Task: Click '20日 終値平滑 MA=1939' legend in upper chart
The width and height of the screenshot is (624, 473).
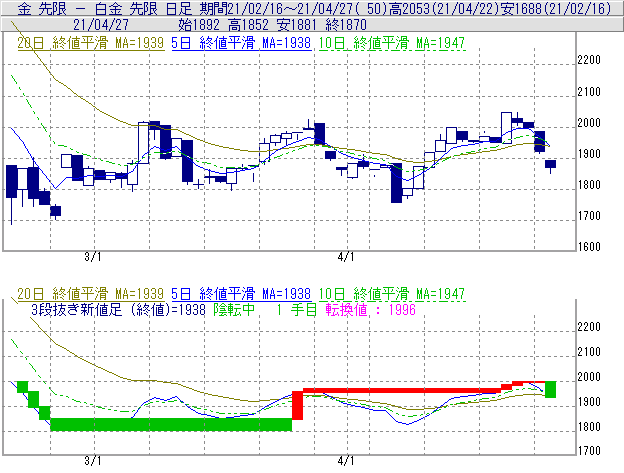Action: [91, 43]
